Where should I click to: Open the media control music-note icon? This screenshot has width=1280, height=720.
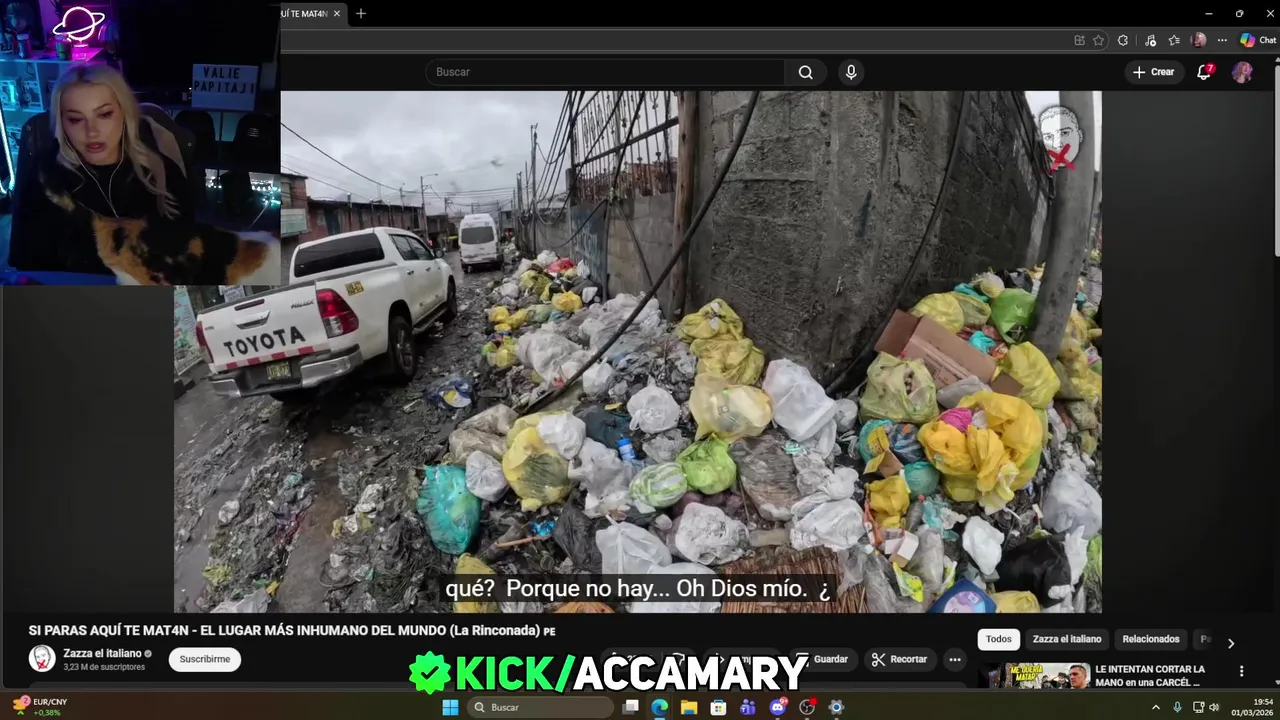1150,40
